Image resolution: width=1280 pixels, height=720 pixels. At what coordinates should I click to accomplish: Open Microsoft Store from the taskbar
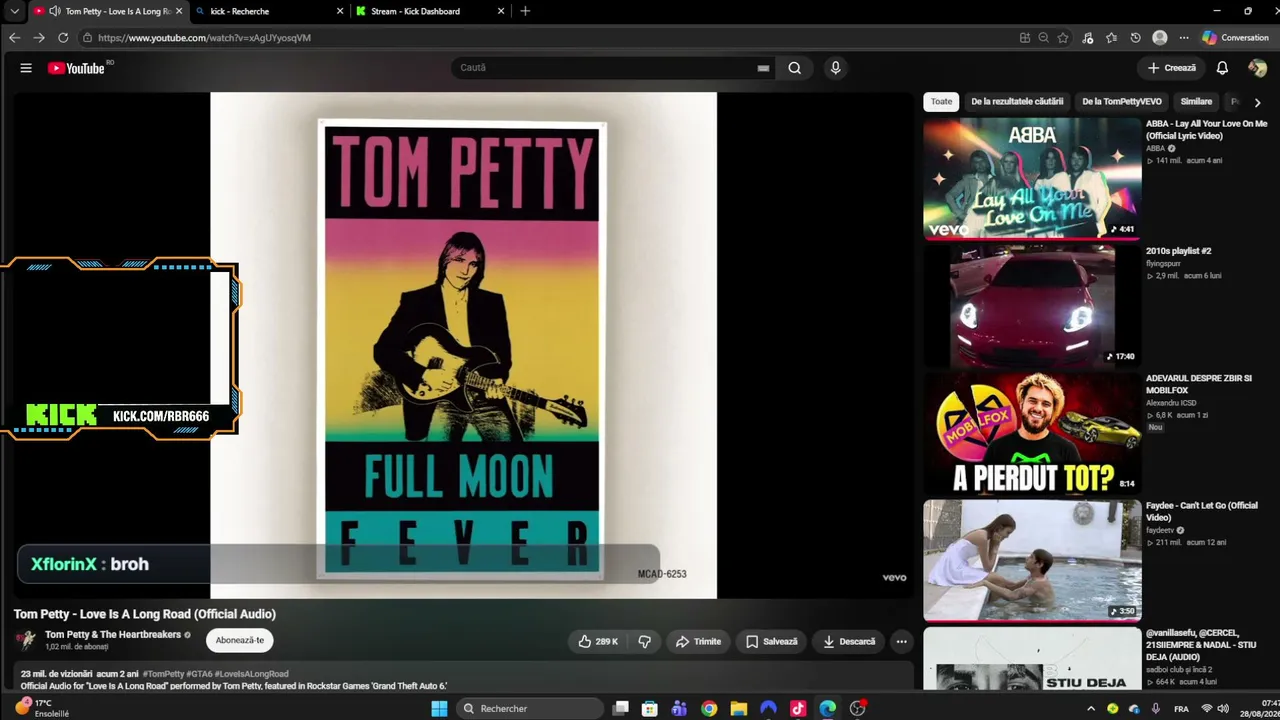(649, 708)
